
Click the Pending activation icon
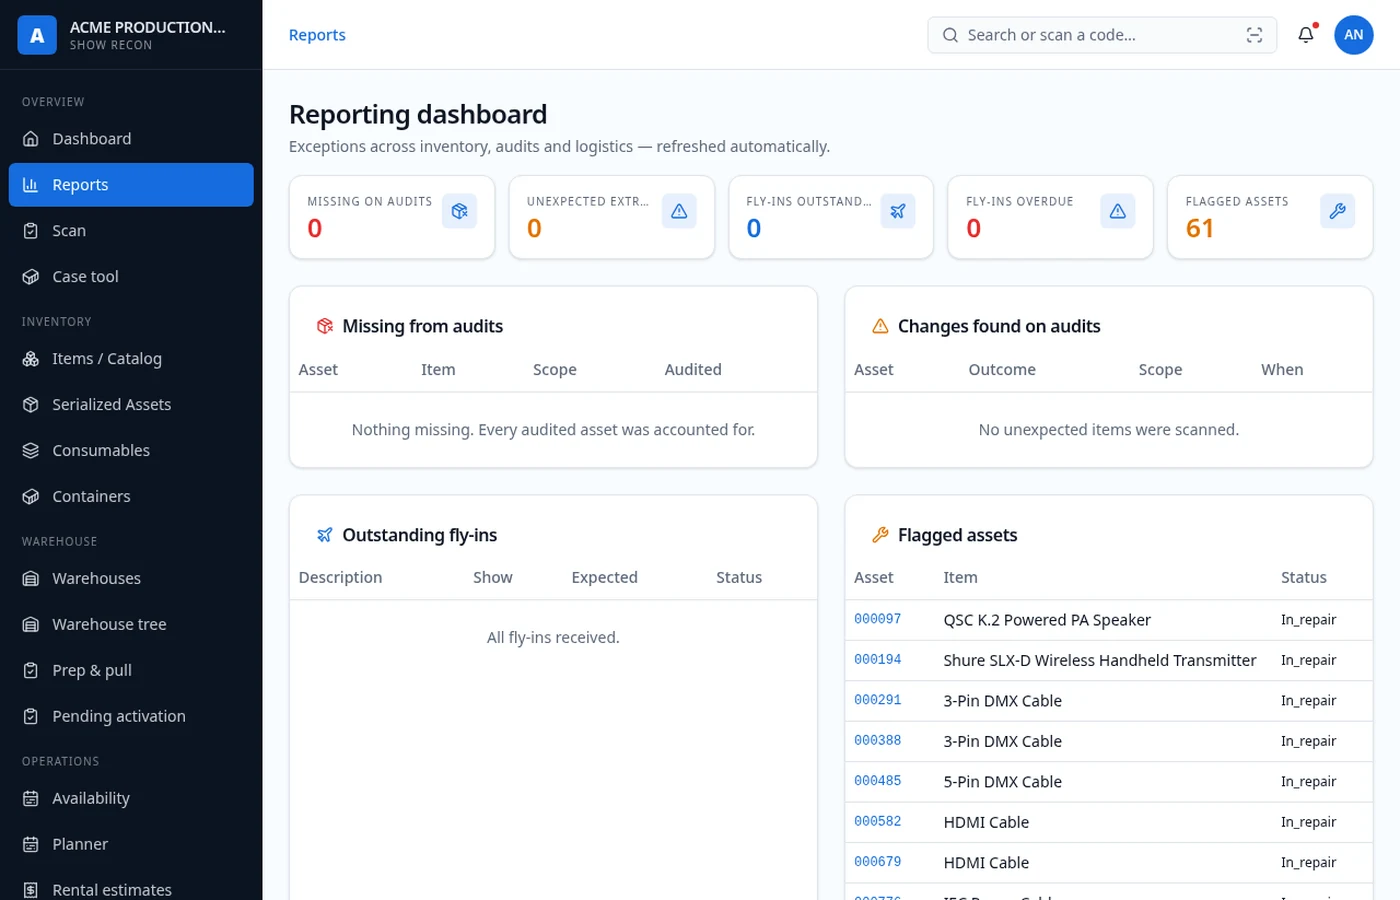(x=31, y=717)
